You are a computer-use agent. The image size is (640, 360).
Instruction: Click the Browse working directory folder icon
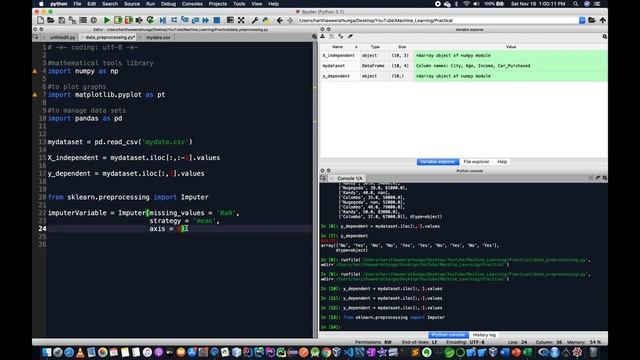coord(592,20)
